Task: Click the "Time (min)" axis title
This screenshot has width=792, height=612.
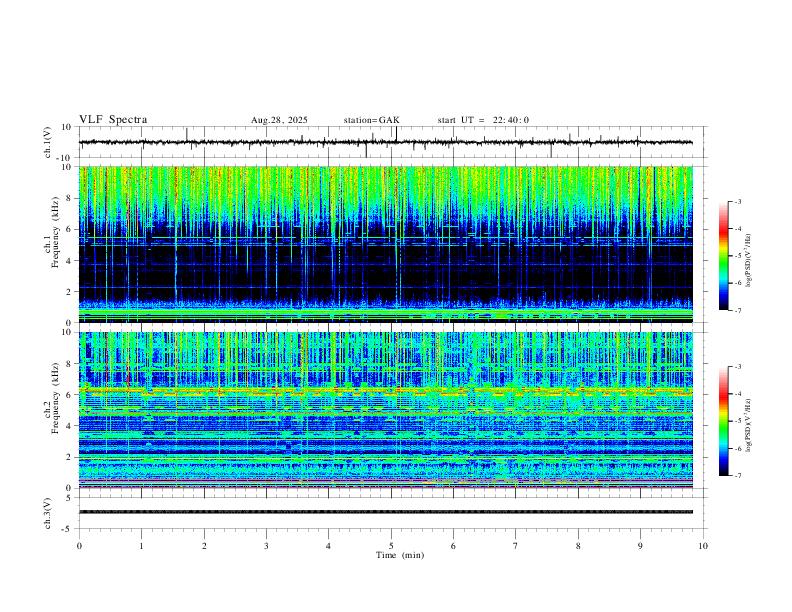Action: 400,555
